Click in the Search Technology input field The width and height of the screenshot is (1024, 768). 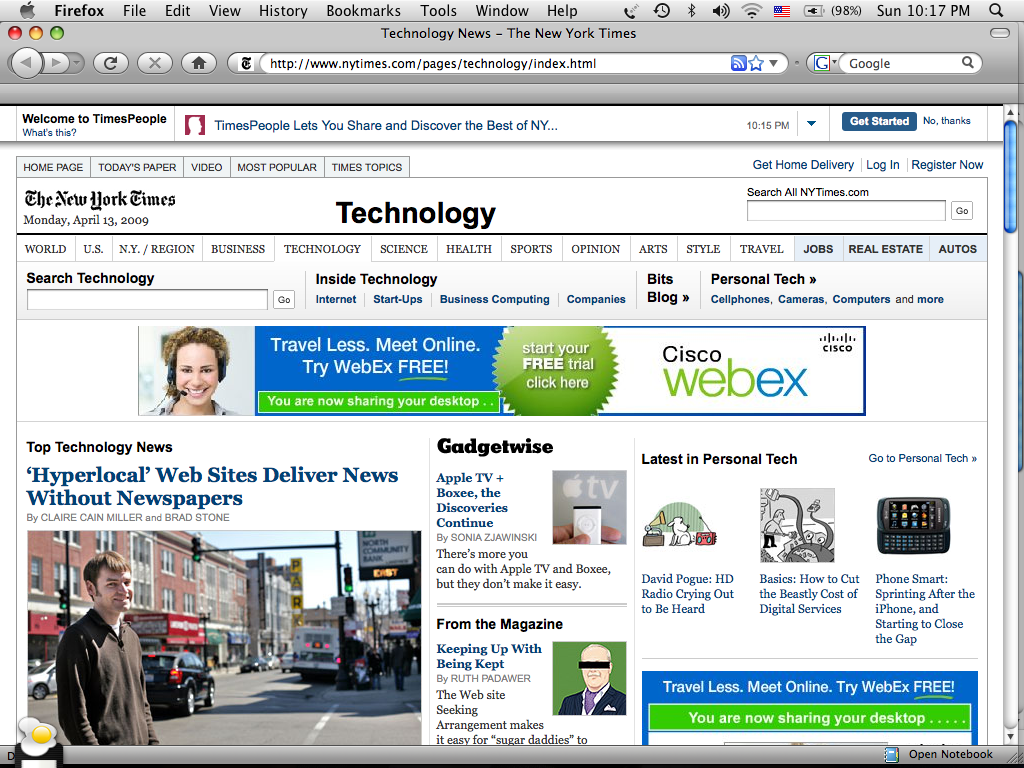147,300
